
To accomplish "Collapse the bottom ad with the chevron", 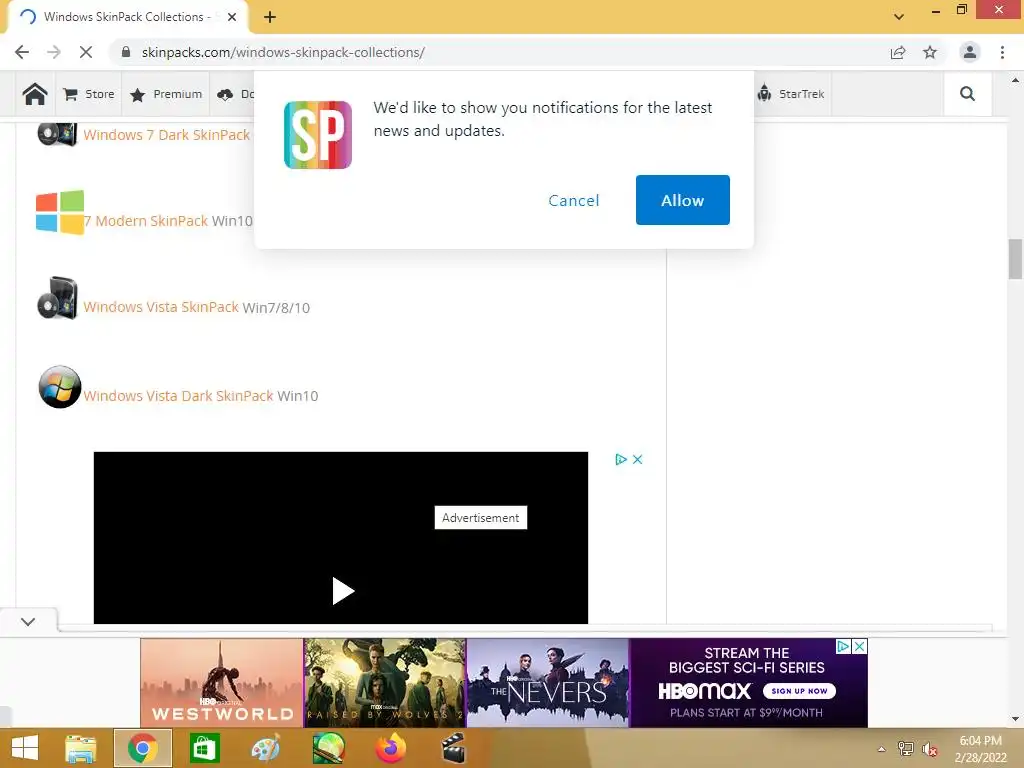I will [28, 622].
